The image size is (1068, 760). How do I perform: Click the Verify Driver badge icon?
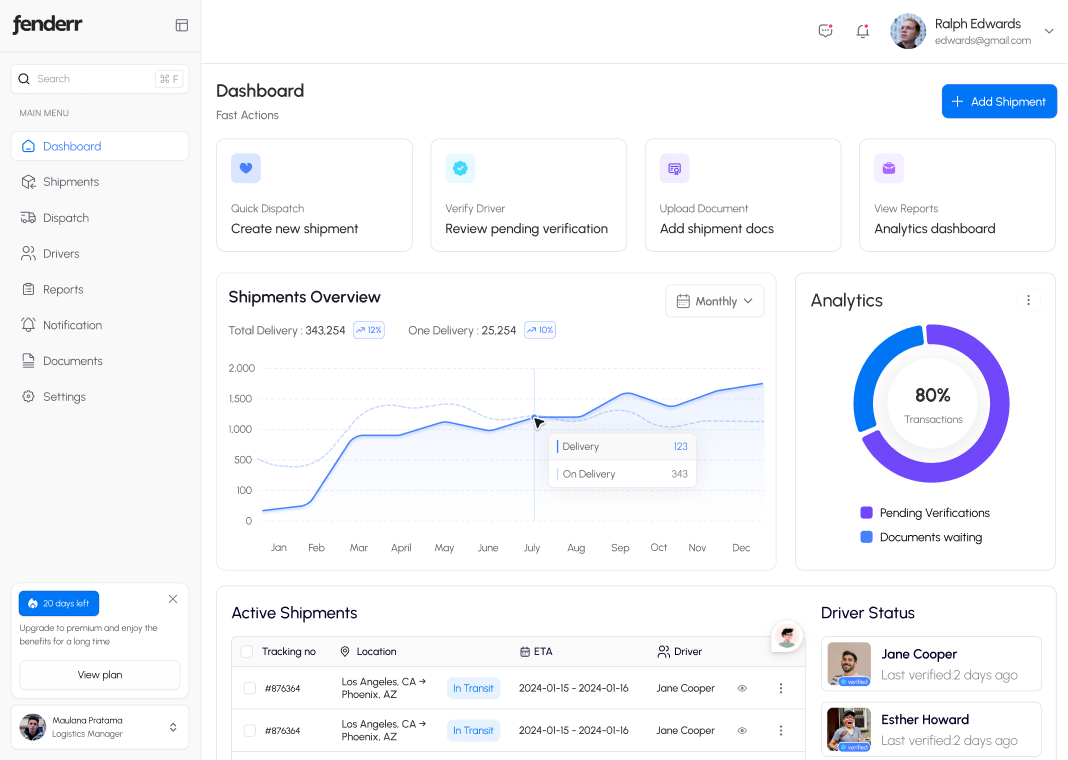tap(460, 168)
